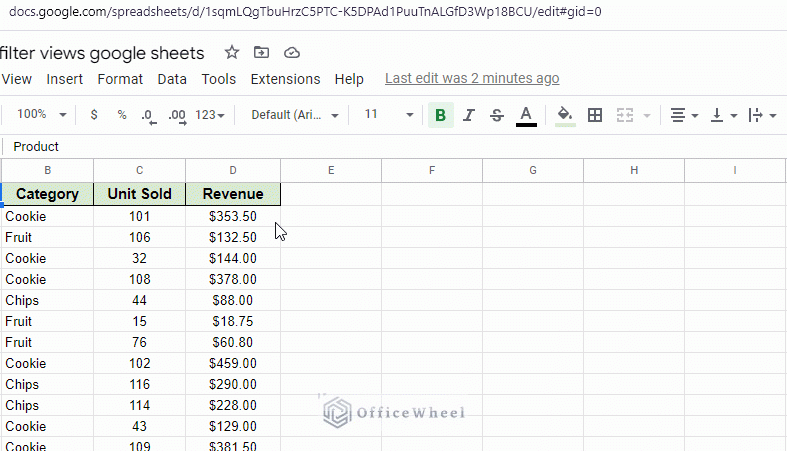The height and width of the screenshot is (451, 787).
Task: Select the cell with $129.00
Action: click(233, 426)
